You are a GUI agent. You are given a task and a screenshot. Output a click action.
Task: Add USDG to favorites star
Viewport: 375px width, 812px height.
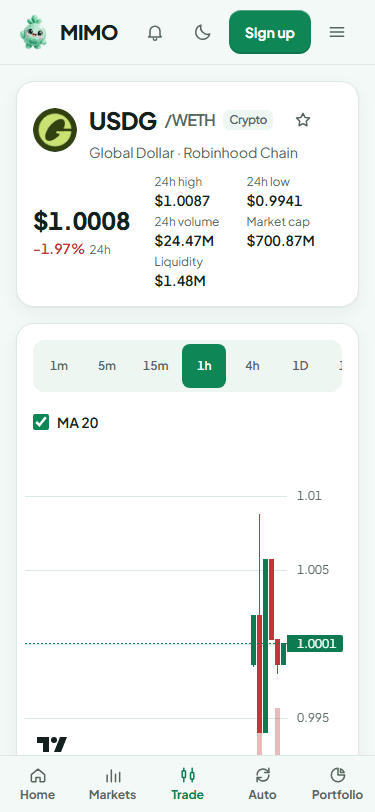[302, 120]
